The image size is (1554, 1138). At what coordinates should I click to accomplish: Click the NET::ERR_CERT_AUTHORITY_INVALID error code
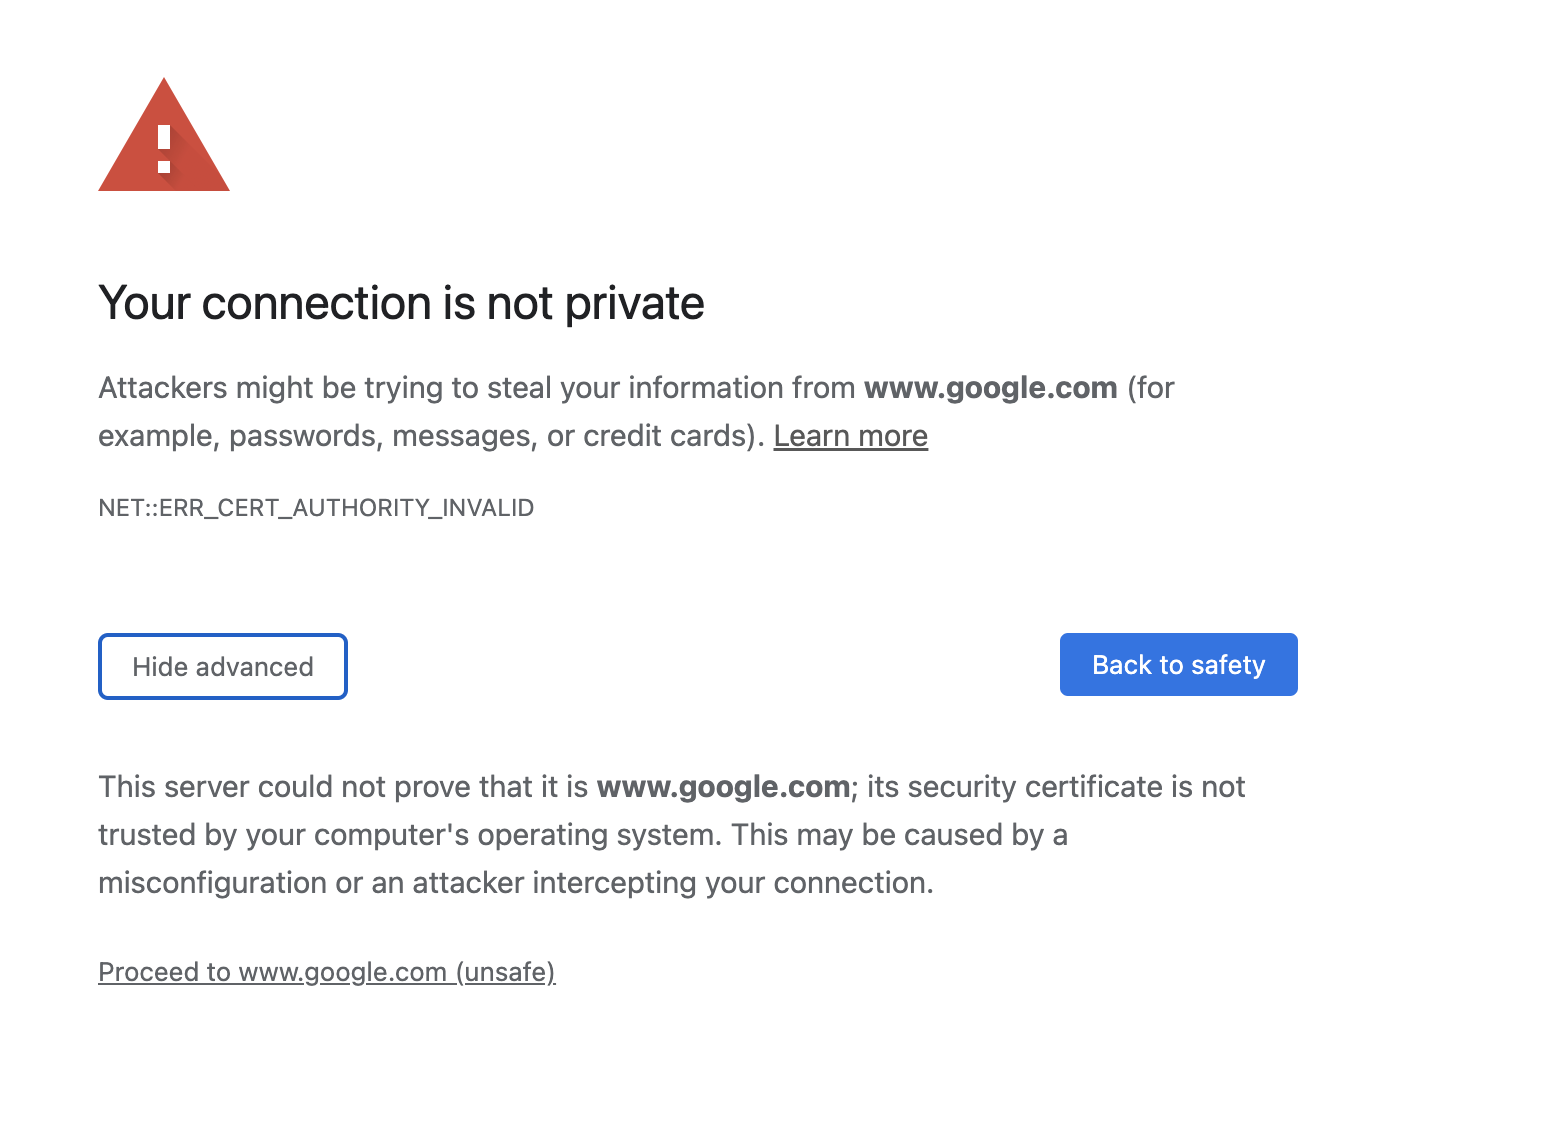pyautogui.click(x=316, y=508)
